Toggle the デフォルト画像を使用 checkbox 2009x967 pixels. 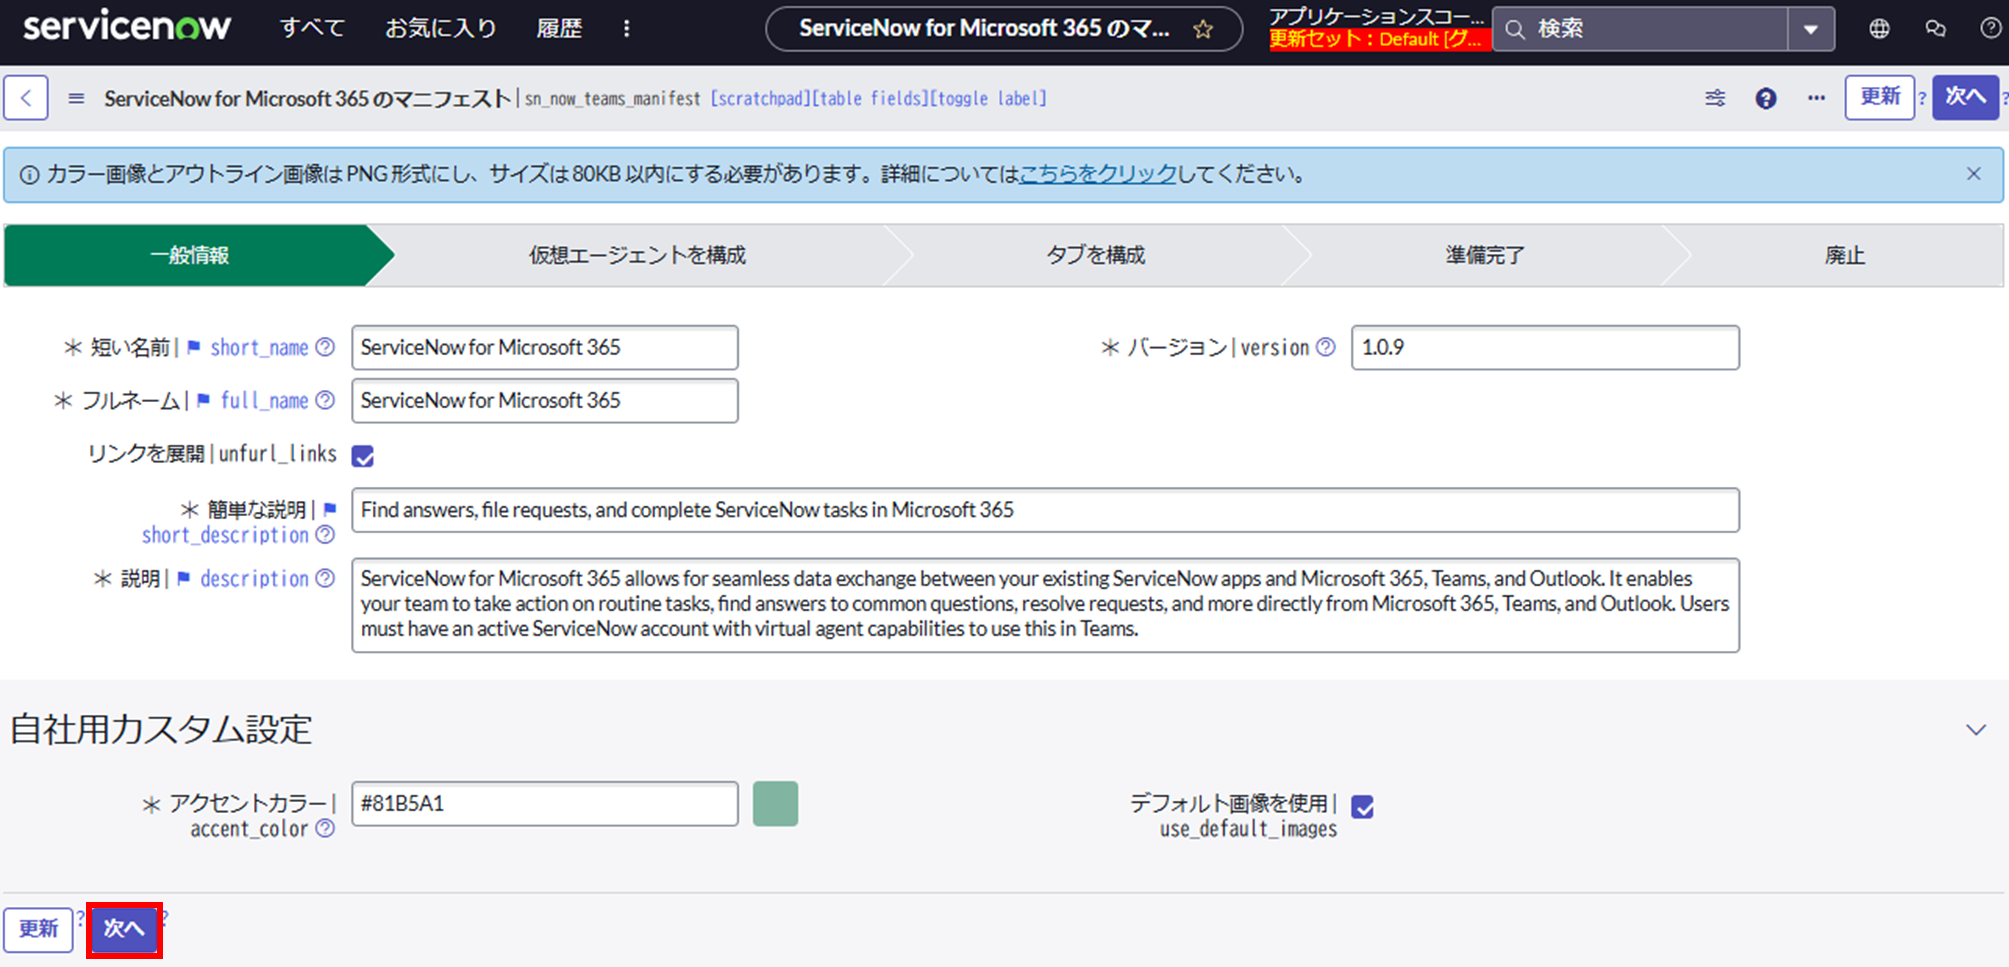click(x=1362, y=806)
